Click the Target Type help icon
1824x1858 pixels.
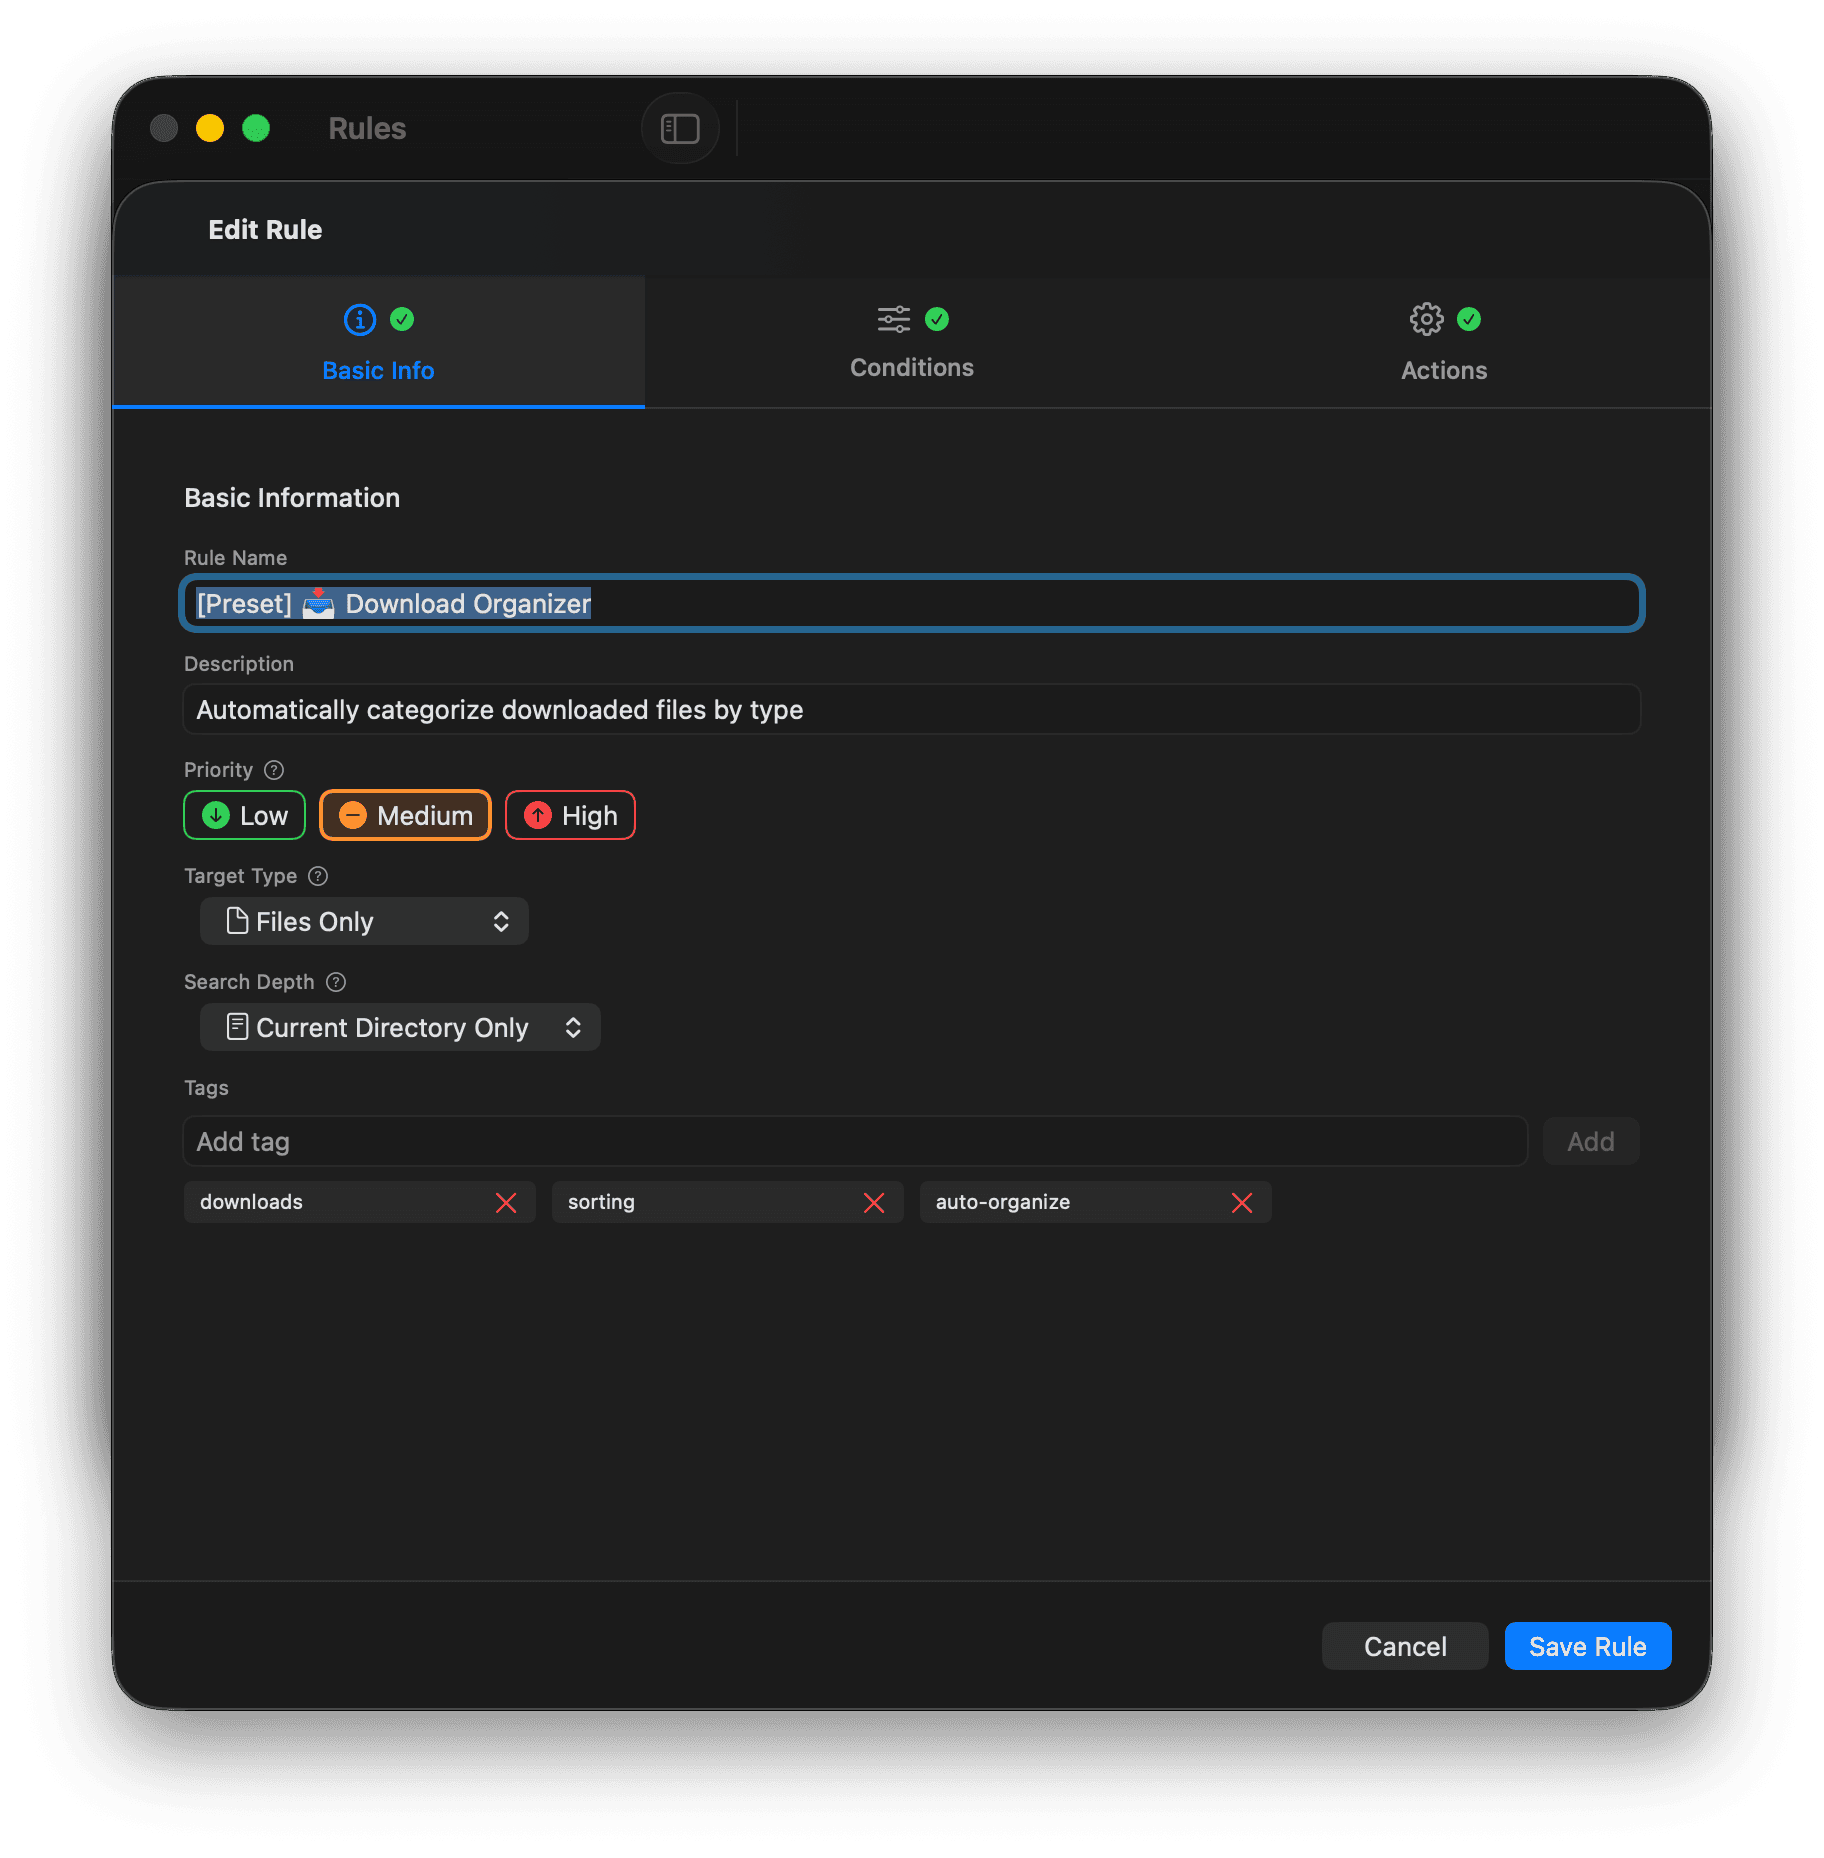point(318,876)
